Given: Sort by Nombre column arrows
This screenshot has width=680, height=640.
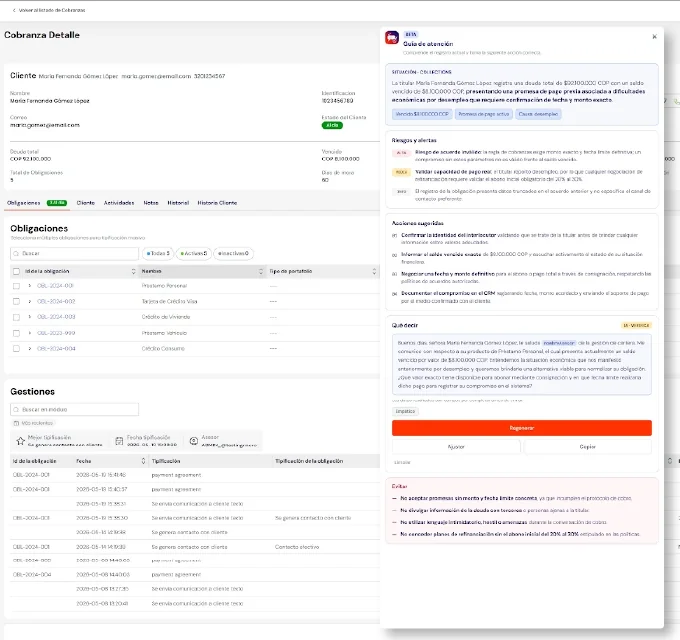Looking at the screenshot, I should click(x=261, y=271).
